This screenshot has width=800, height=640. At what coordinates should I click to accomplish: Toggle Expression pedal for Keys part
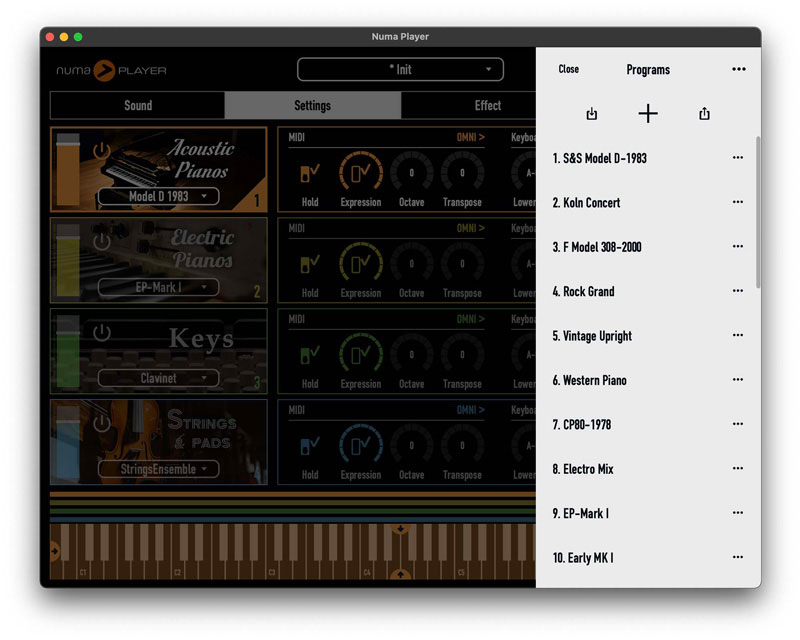tap(361, 354)
